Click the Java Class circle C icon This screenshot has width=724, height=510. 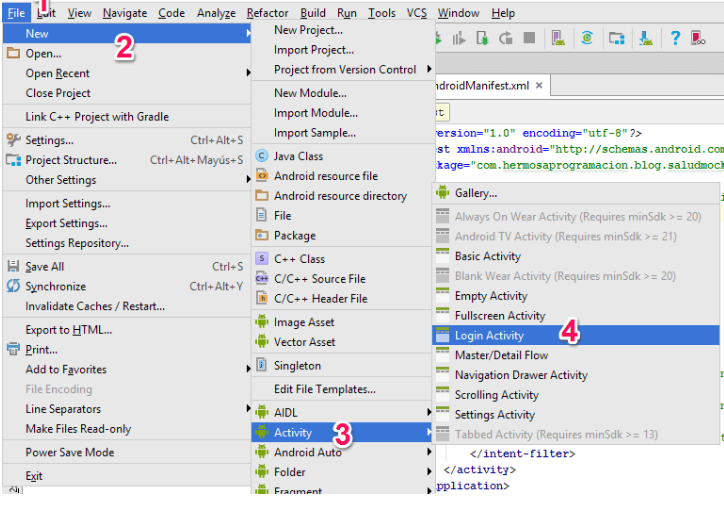click(x=262, y=156)
